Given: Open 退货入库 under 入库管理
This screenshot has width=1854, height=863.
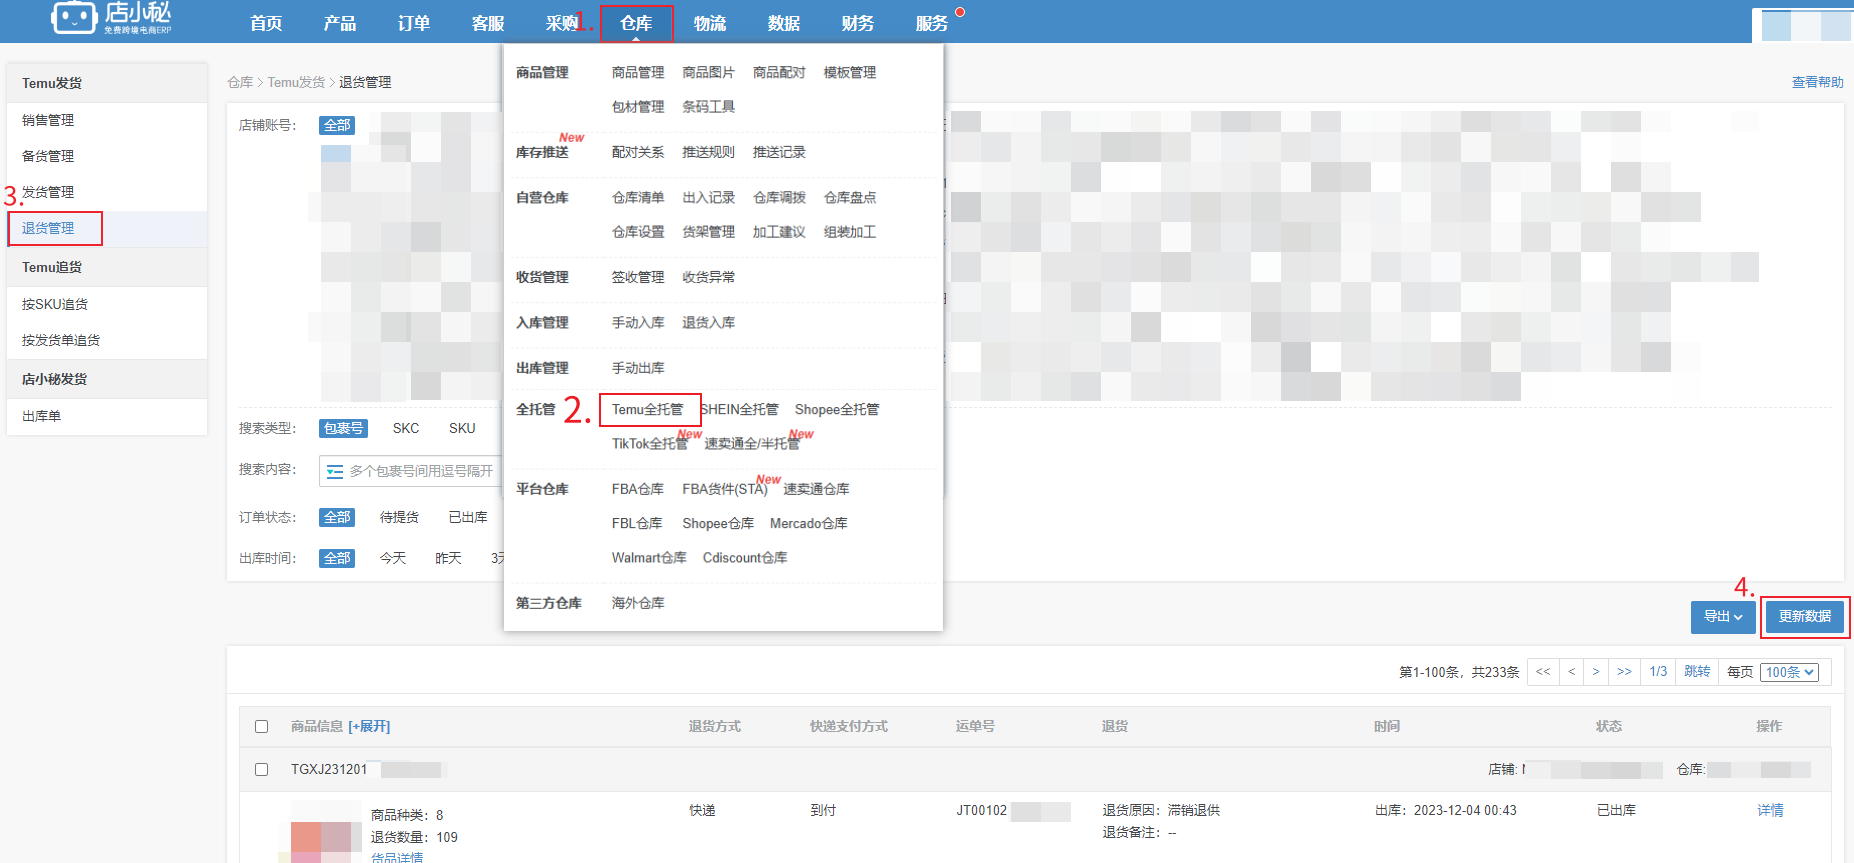Looking at the screenshot, I should click(709, 323).
